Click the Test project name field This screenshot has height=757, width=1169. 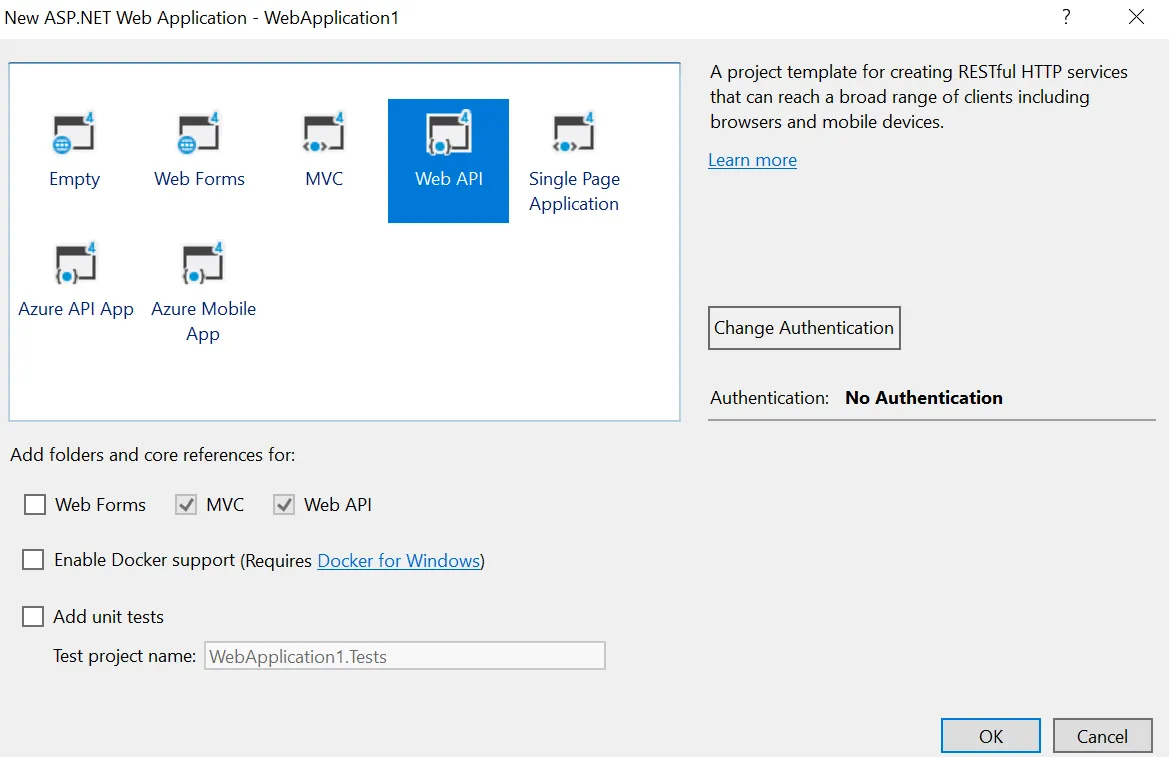[405, 656]
